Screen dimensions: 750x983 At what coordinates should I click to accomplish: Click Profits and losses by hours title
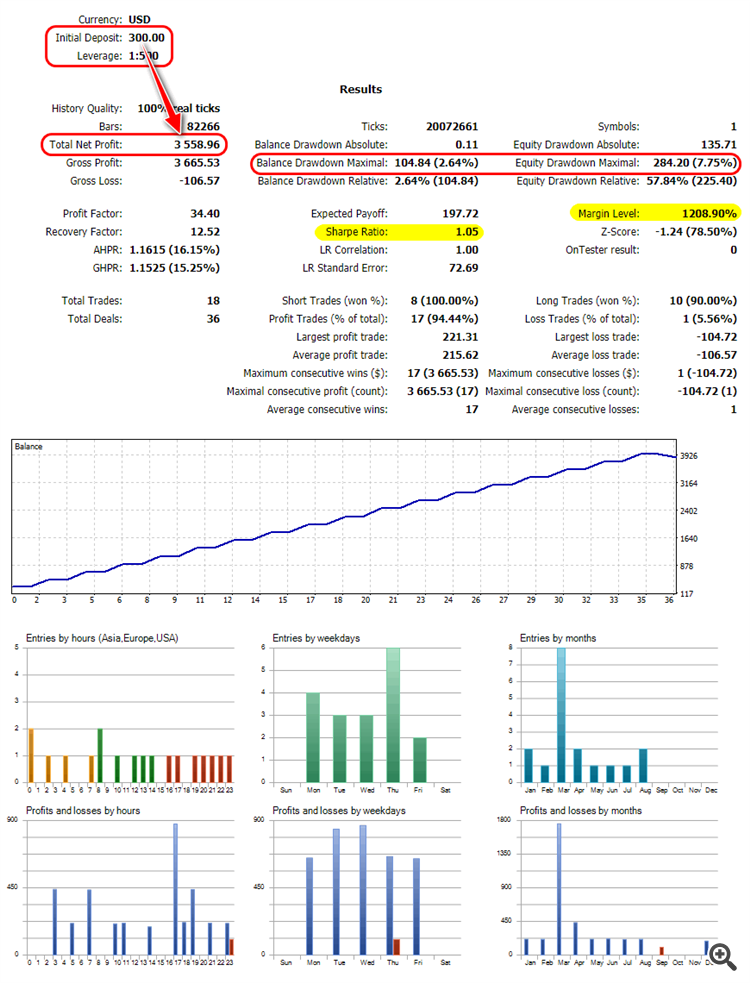point(83,811)
